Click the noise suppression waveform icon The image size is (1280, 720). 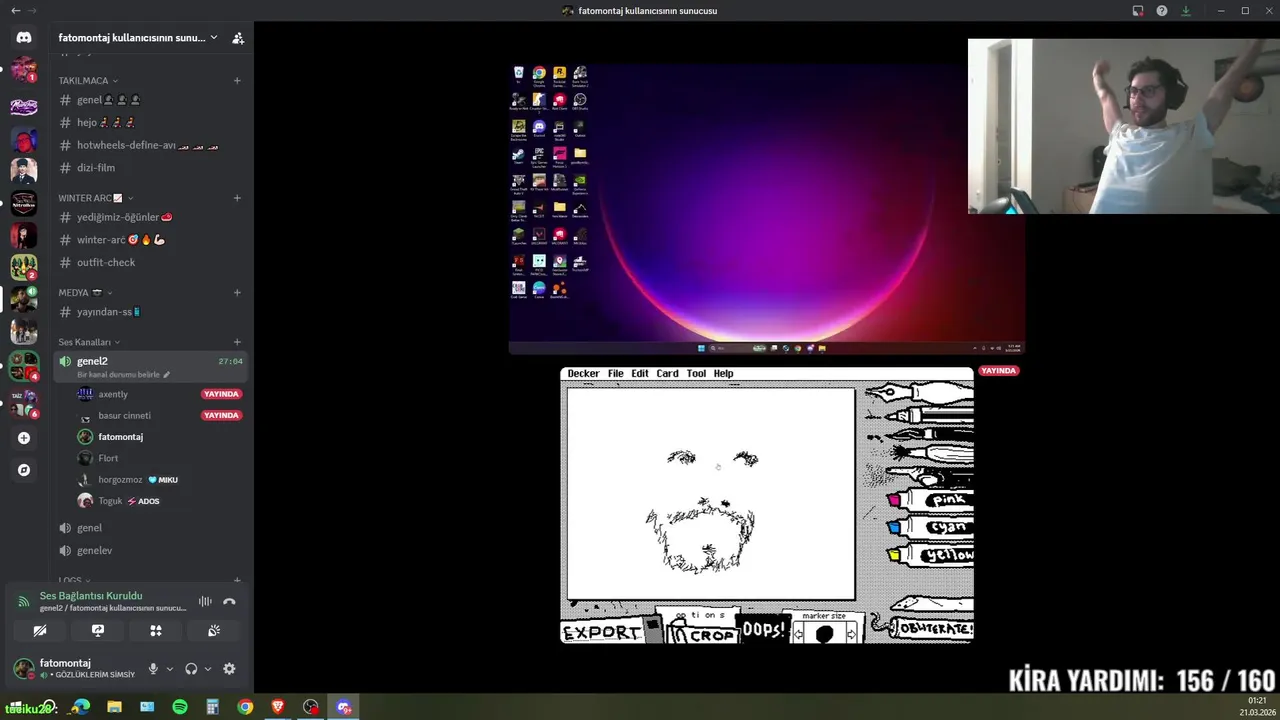(205, 601)
